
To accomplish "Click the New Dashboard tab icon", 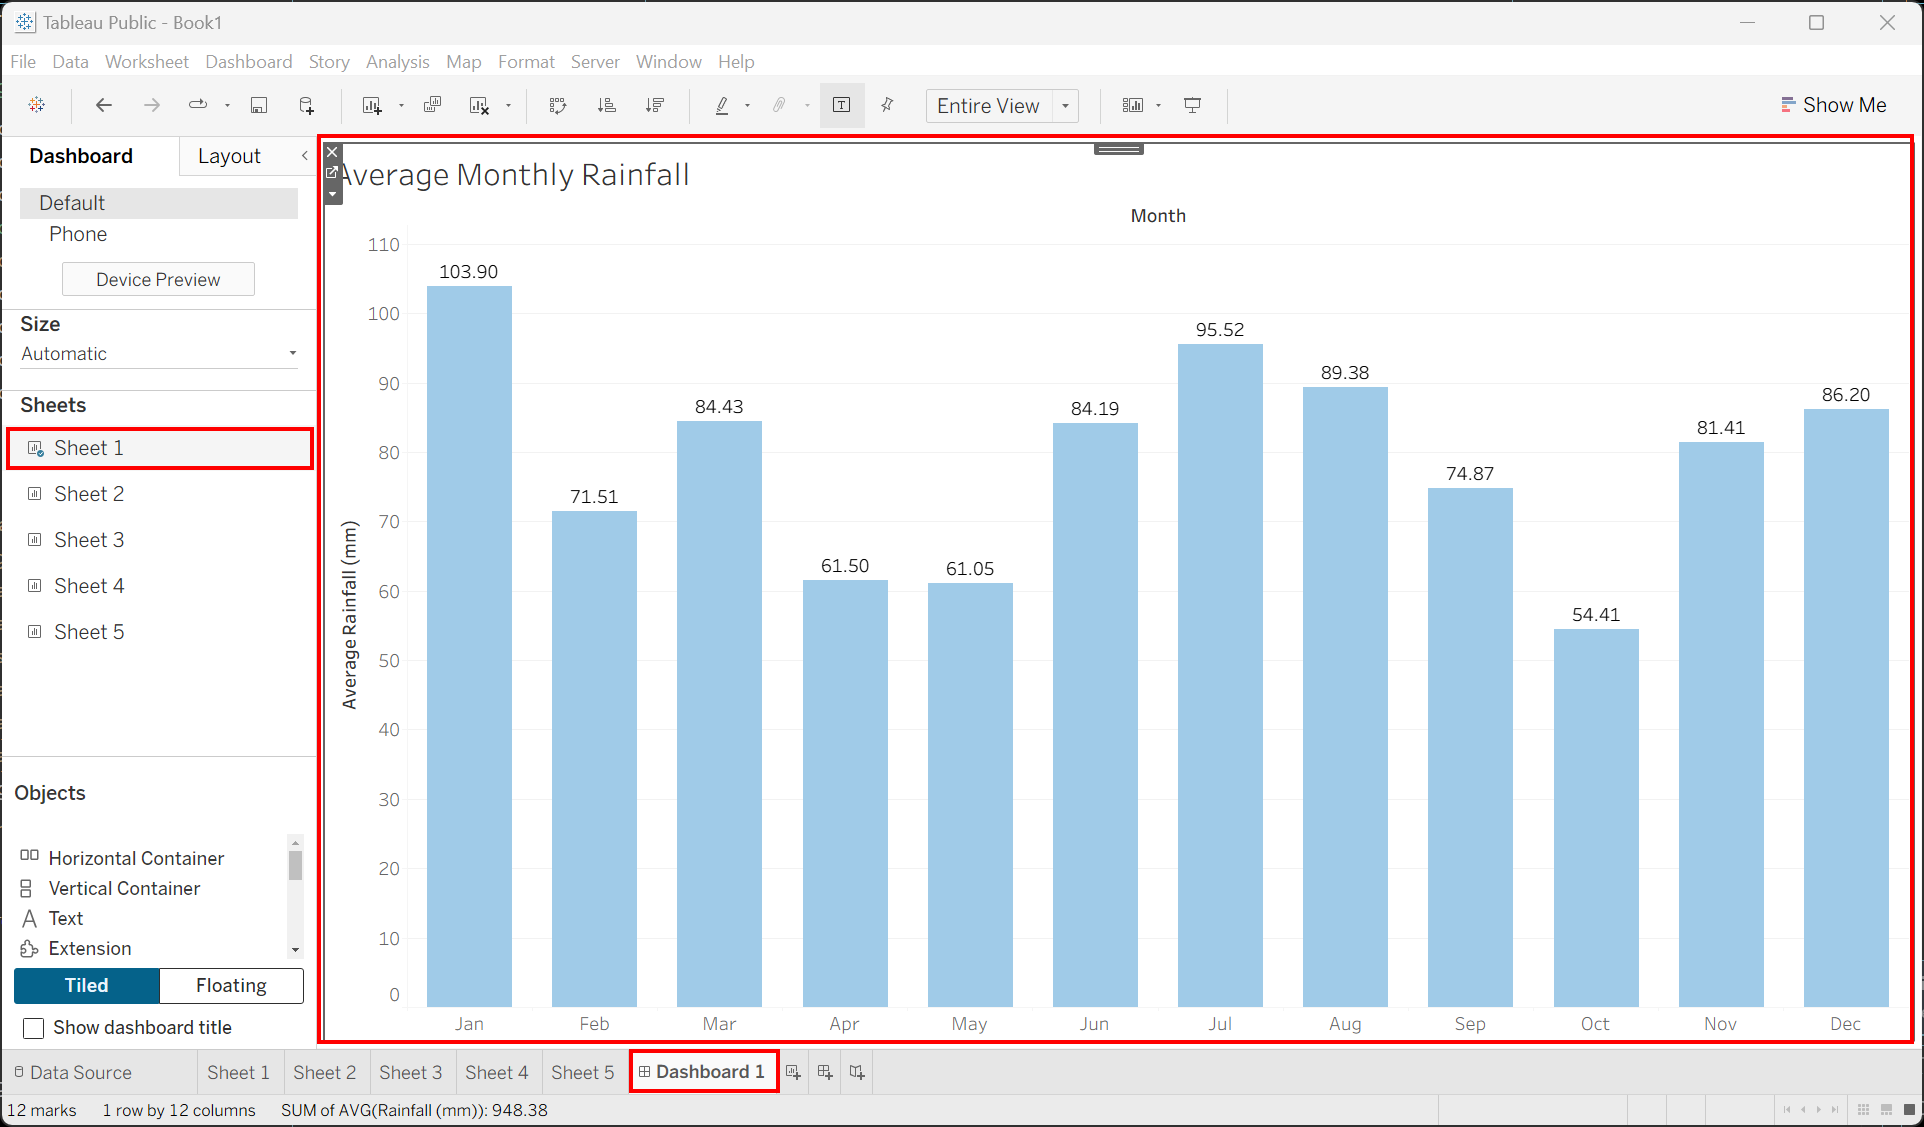I will coord(825,1072).
